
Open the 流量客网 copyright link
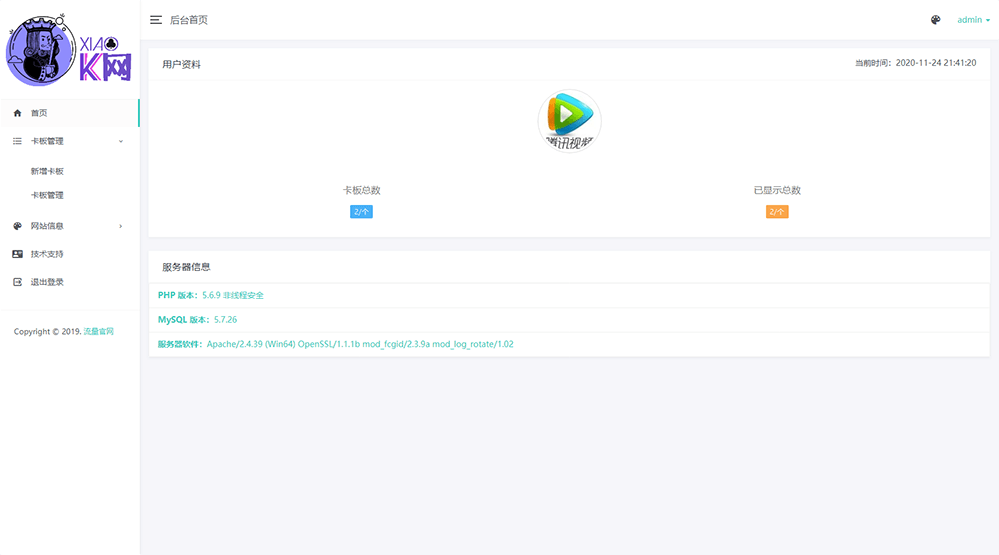98,331
